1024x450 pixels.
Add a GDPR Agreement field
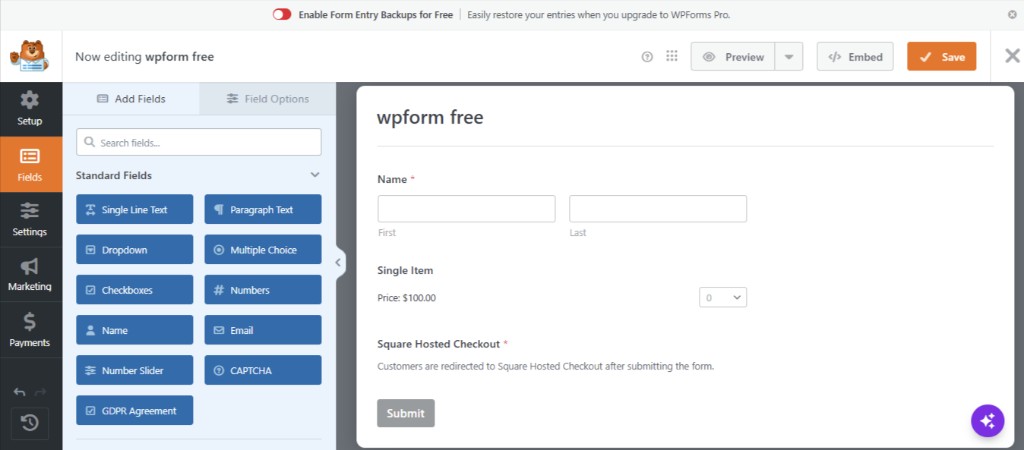pyautogui.click(x=135, y=410)
